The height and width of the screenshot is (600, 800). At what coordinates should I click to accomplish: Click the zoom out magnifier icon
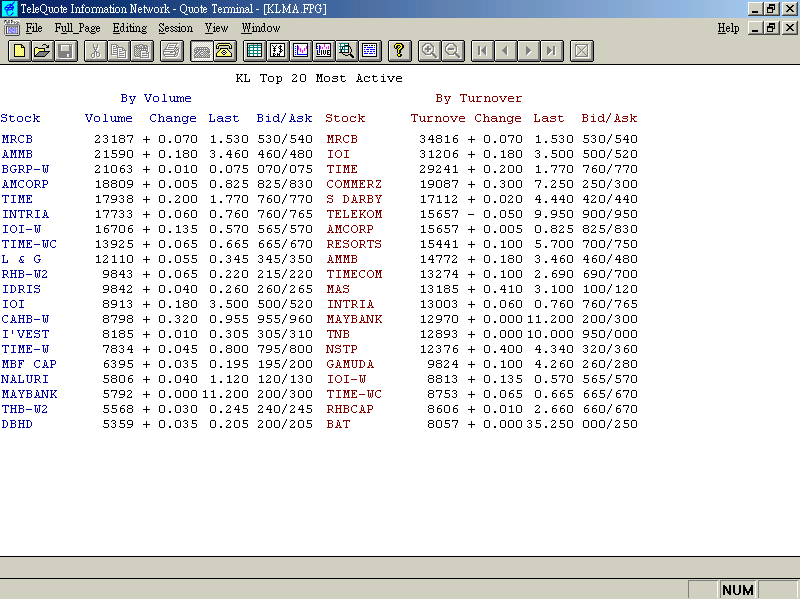(x=453, y=51)
